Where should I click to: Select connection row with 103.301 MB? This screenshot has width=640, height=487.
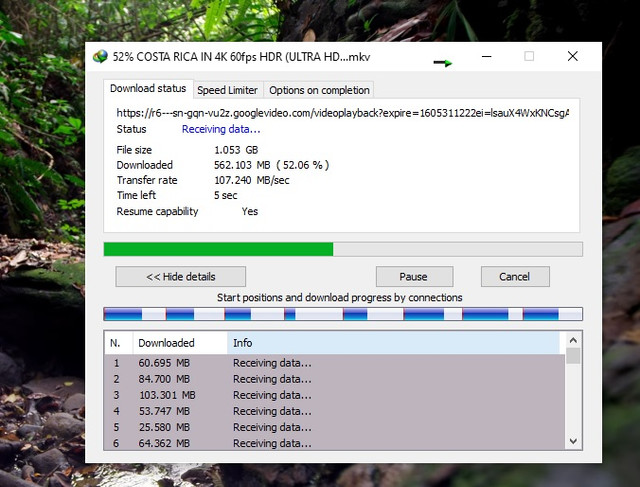[x=335, y=395]
